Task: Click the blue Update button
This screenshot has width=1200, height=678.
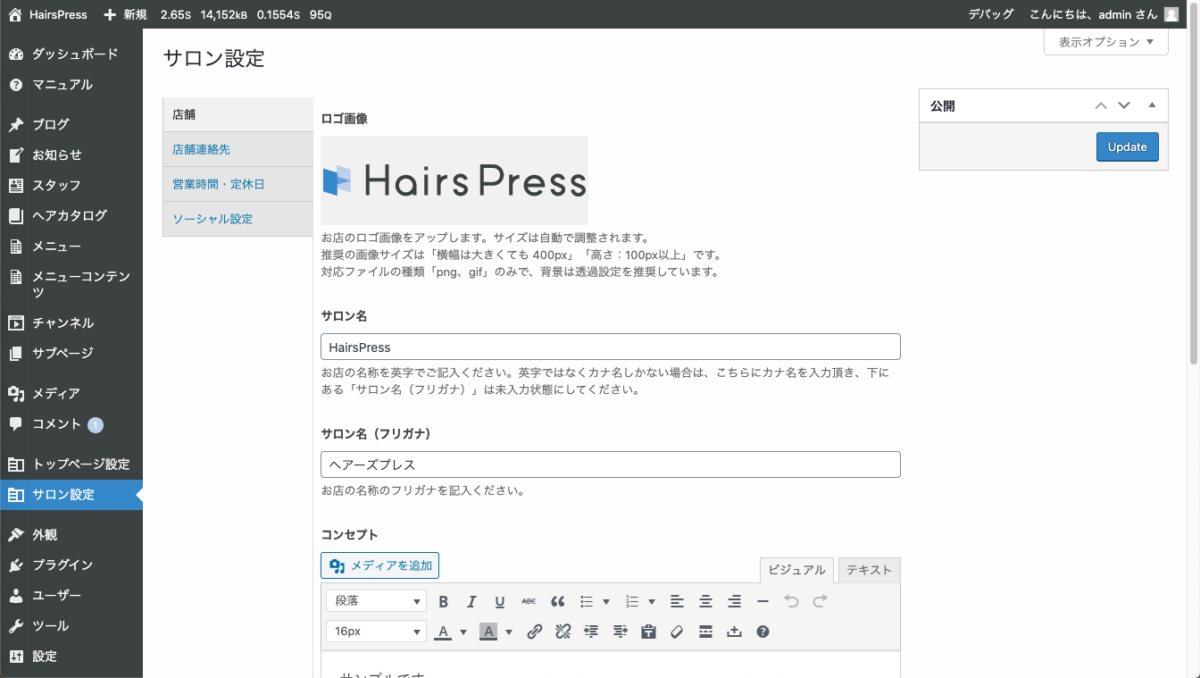Action: pyautogui.click(x=1127, y=147)
